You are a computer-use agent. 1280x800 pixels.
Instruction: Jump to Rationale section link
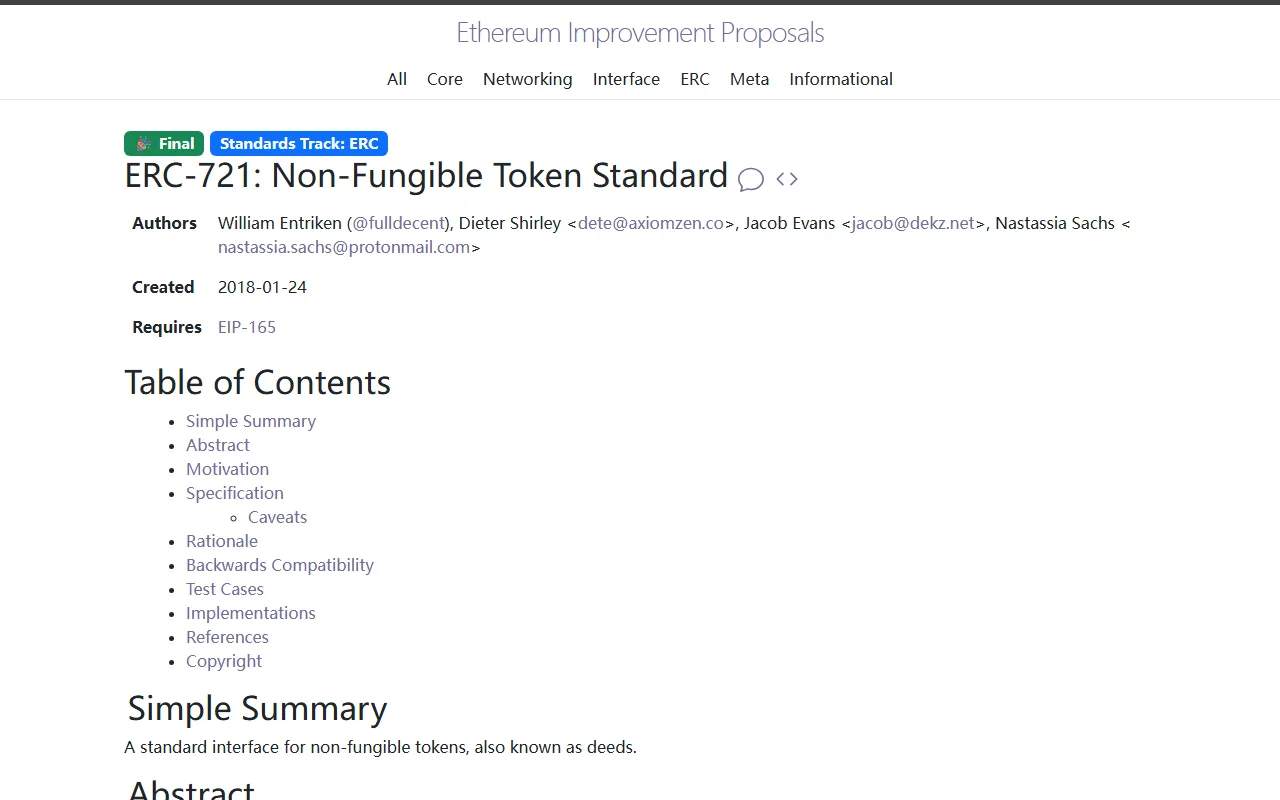222,541
